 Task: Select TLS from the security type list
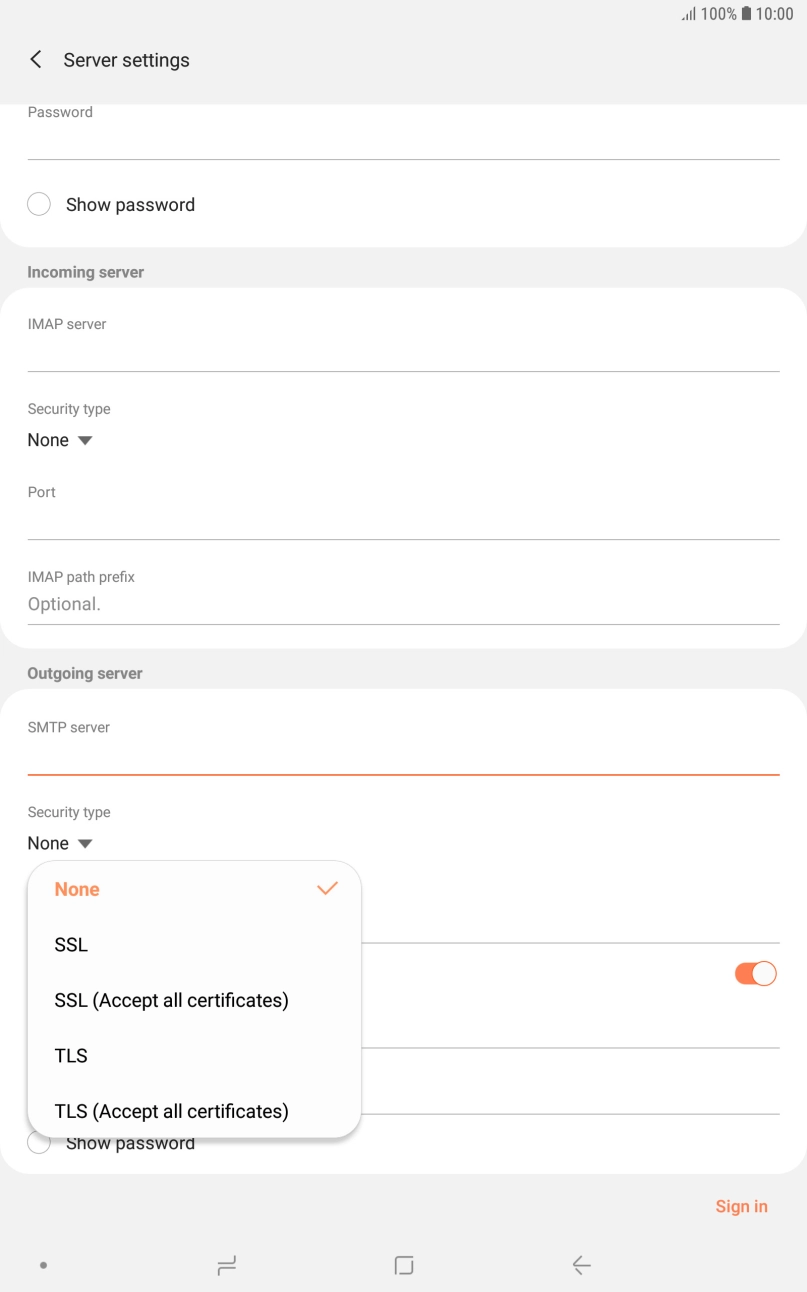[x=71, y=1055]
